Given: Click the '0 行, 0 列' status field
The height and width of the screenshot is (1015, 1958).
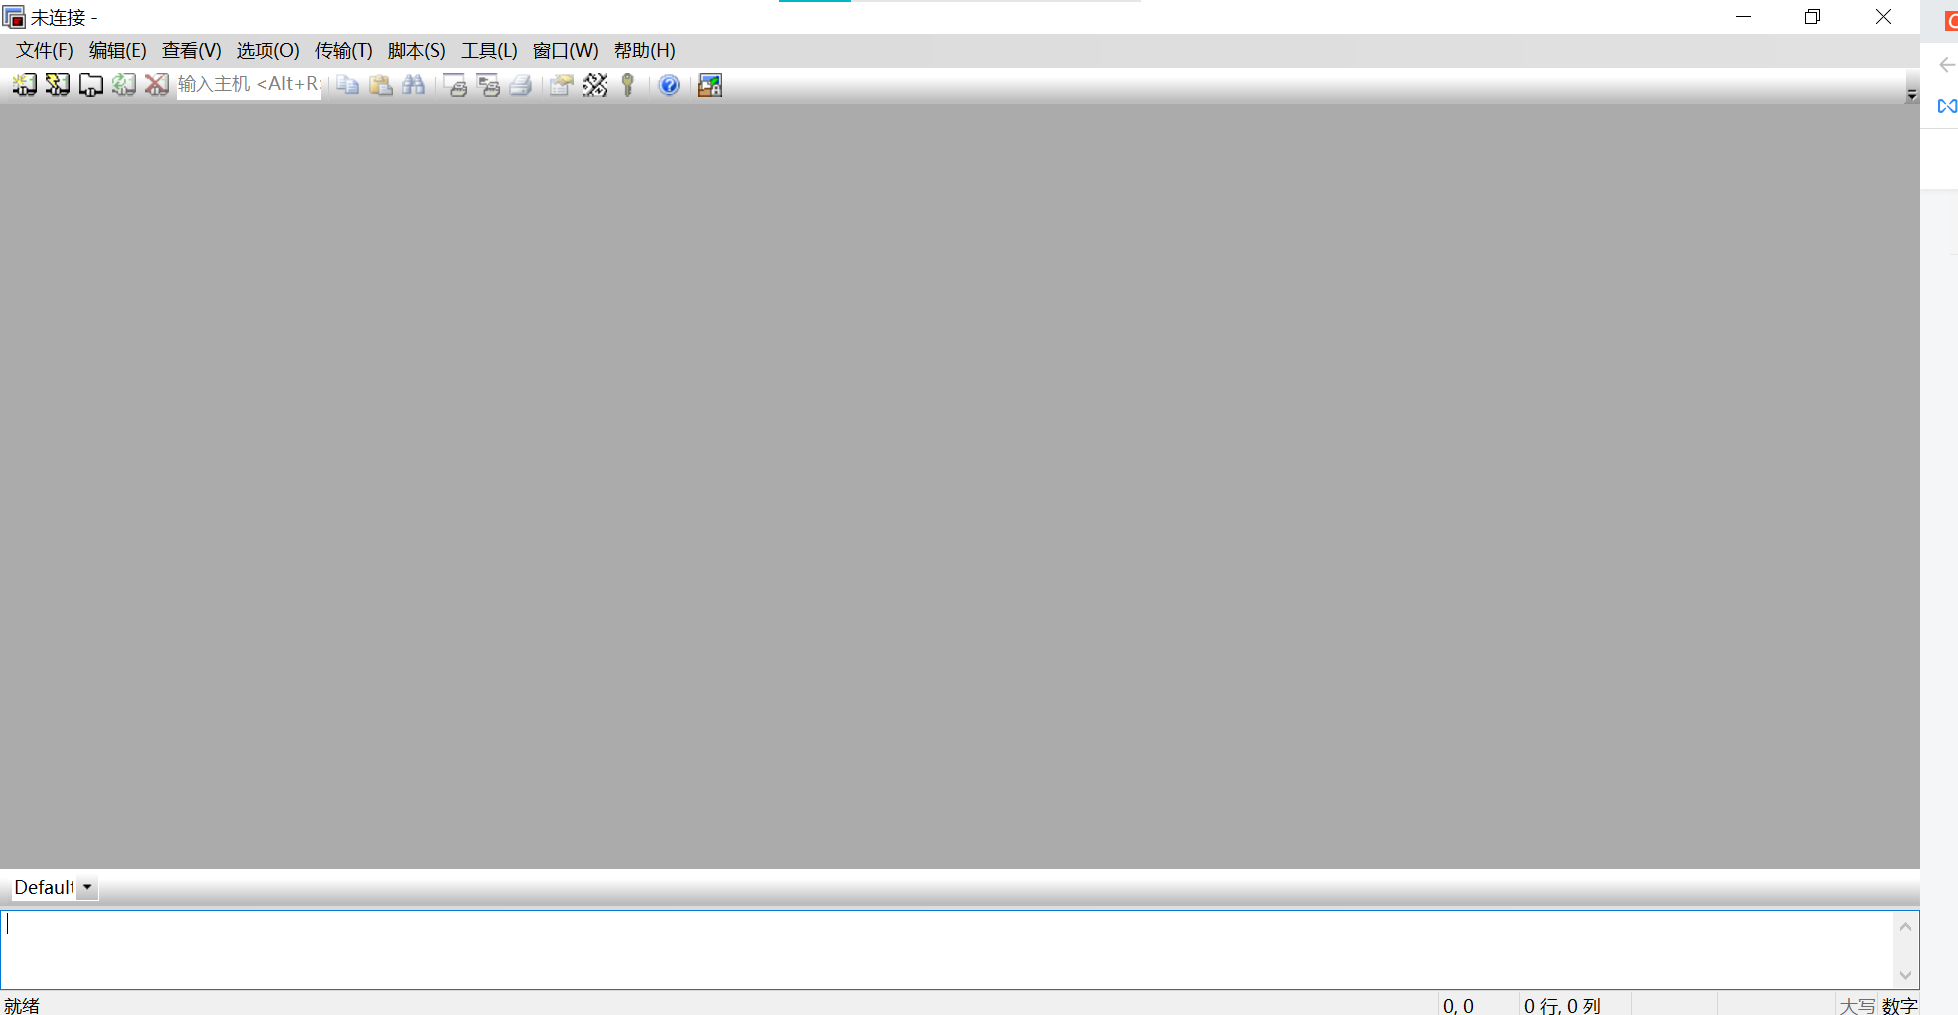Looking at the screenshot, I should point(1562,1005).
